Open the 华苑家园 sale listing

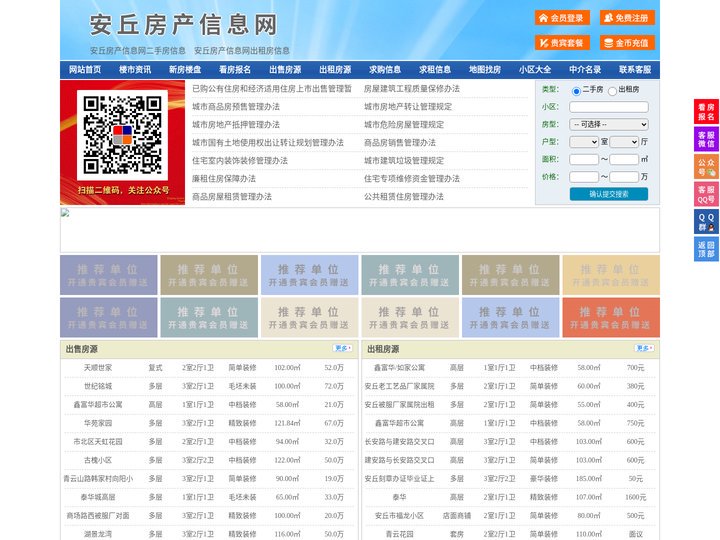click(x=98, y=423)
